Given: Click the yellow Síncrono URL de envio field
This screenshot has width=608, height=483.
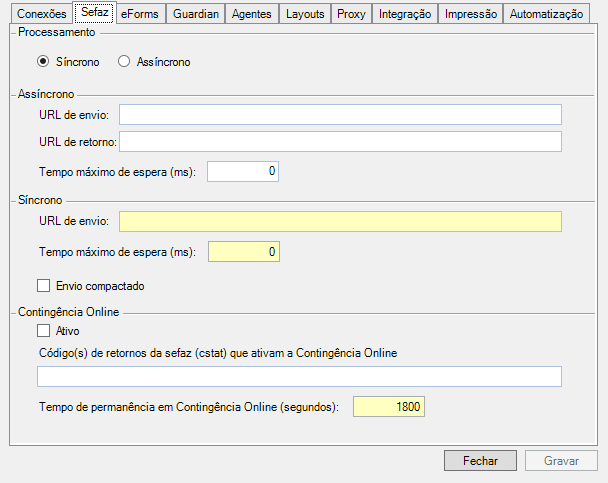Looking at the screenshot, I should click(339, 221).
